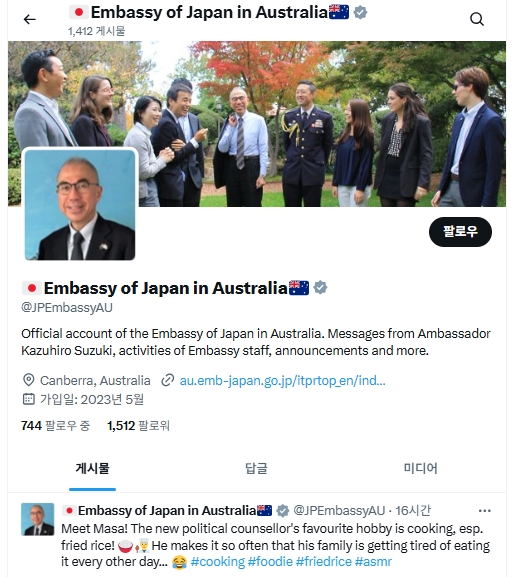Follow the Embassy with 팔로우 button
521x577 pixels.
(460, 232)
